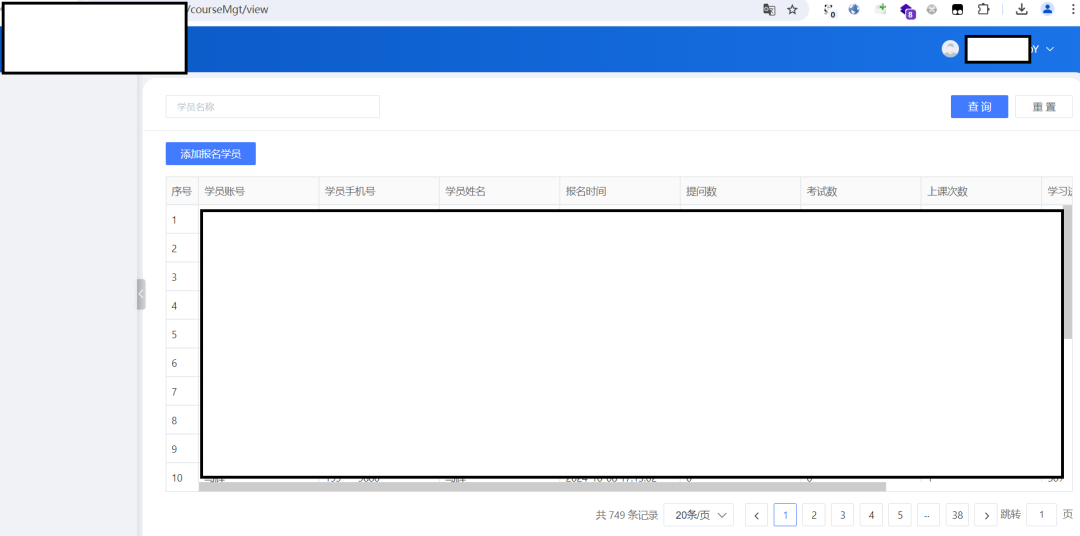Click the purple extension icon with badge 8

click(x=906, y=10)
